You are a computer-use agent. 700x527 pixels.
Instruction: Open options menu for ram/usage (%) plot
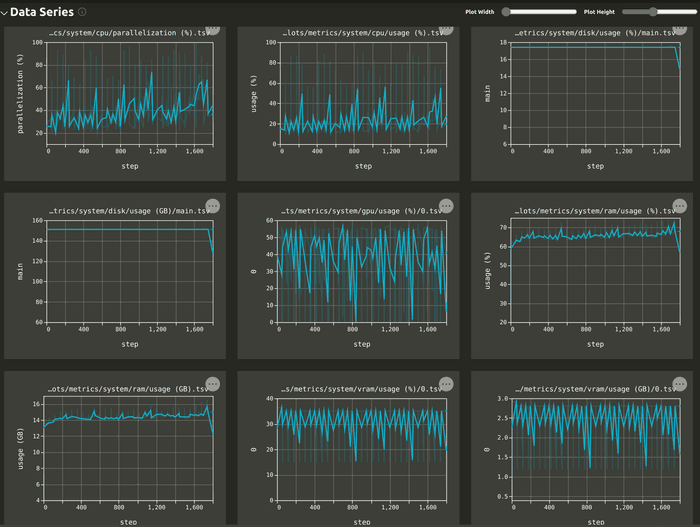click(679, 206)
